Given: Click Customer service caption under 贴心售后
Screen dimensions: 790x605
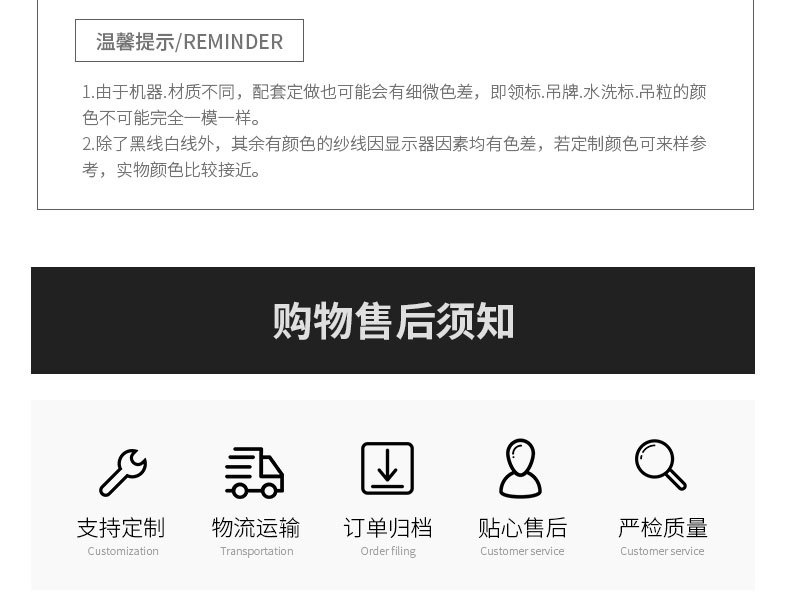Looking at the screenshot, I should point(522,551).
